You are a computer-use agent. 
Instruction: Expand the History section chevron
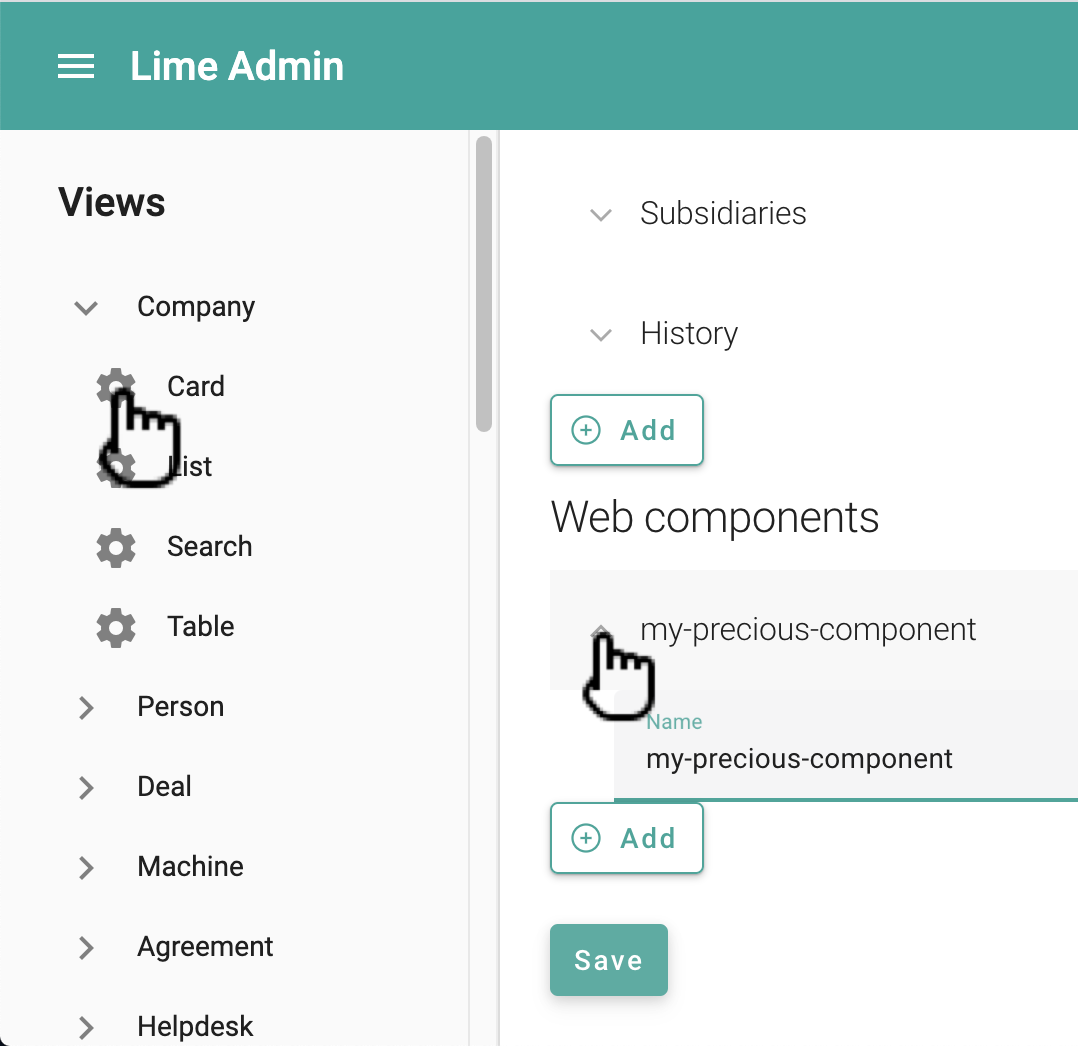601,334
